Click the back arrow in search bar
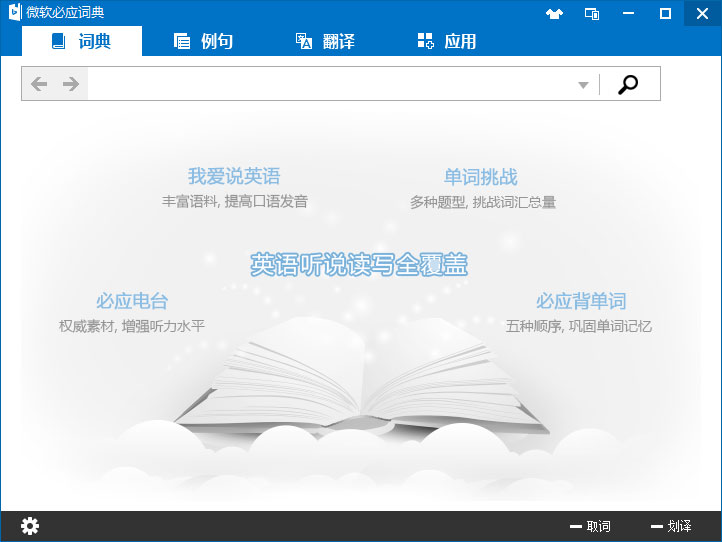Viewport: 722px width, 542px height. pos(39,84)
